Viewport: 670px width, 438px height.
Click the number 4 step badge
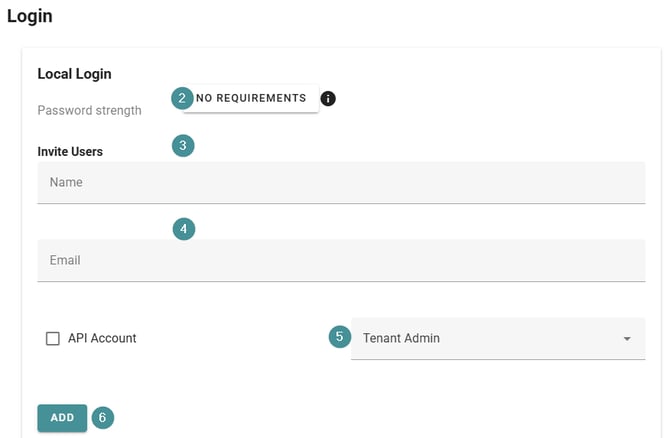tap(182, 229)
